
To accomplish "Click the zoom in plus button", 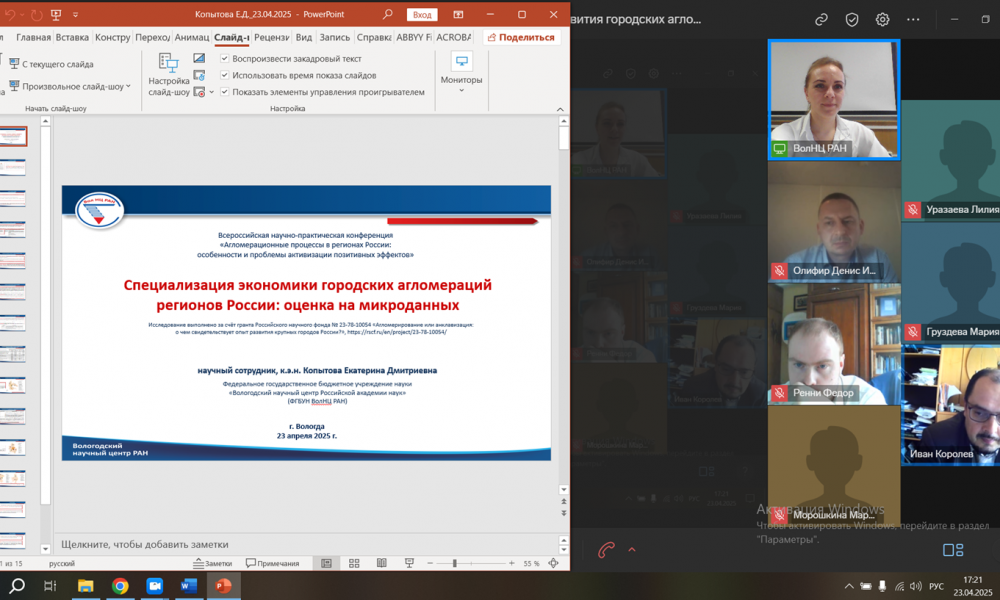I will pos(511,563).
